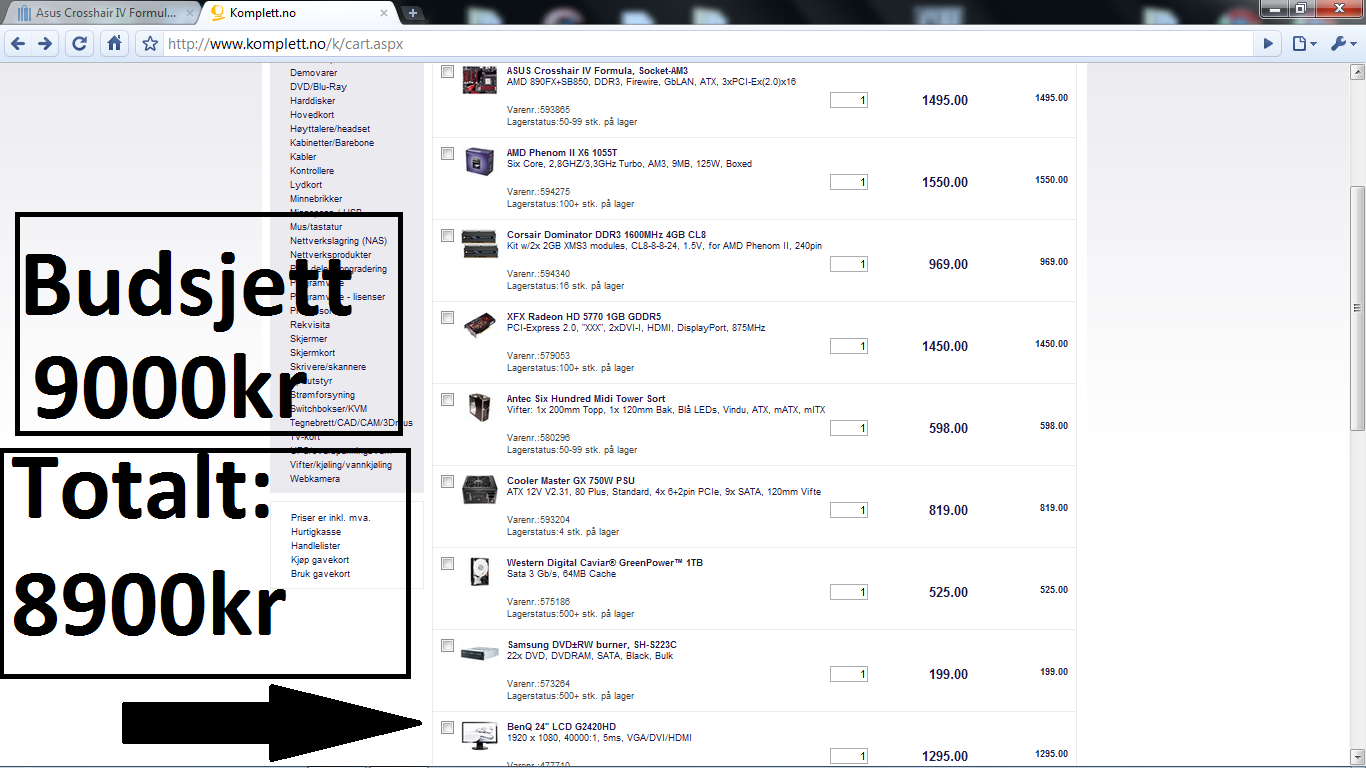Open the Webkamera category in sidebar
1366x768 pixels.
pyautogui.click(x=315, y=479)
